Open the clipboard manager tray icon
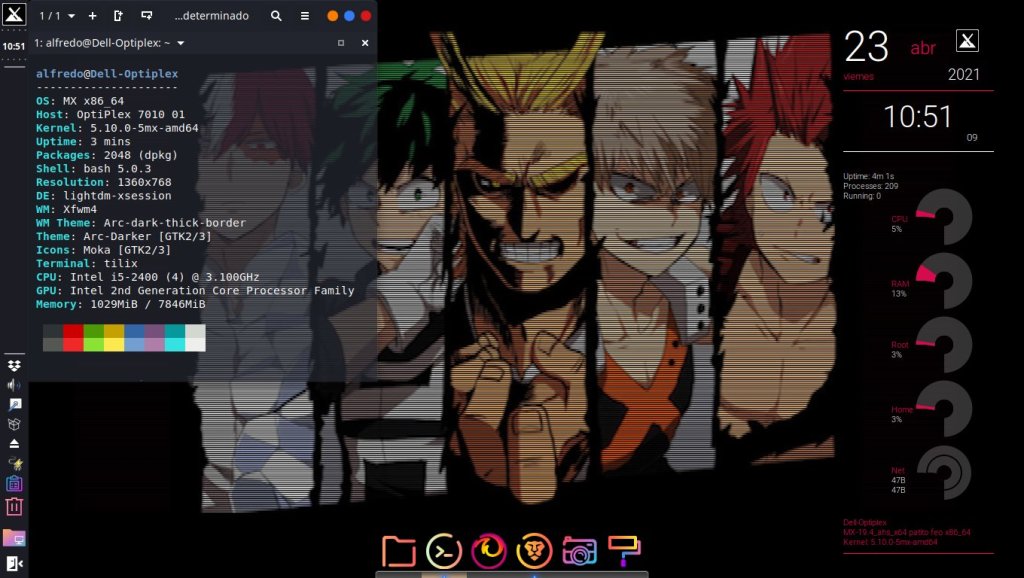Screen dimensions: 1024x578 tap(14, 483)
